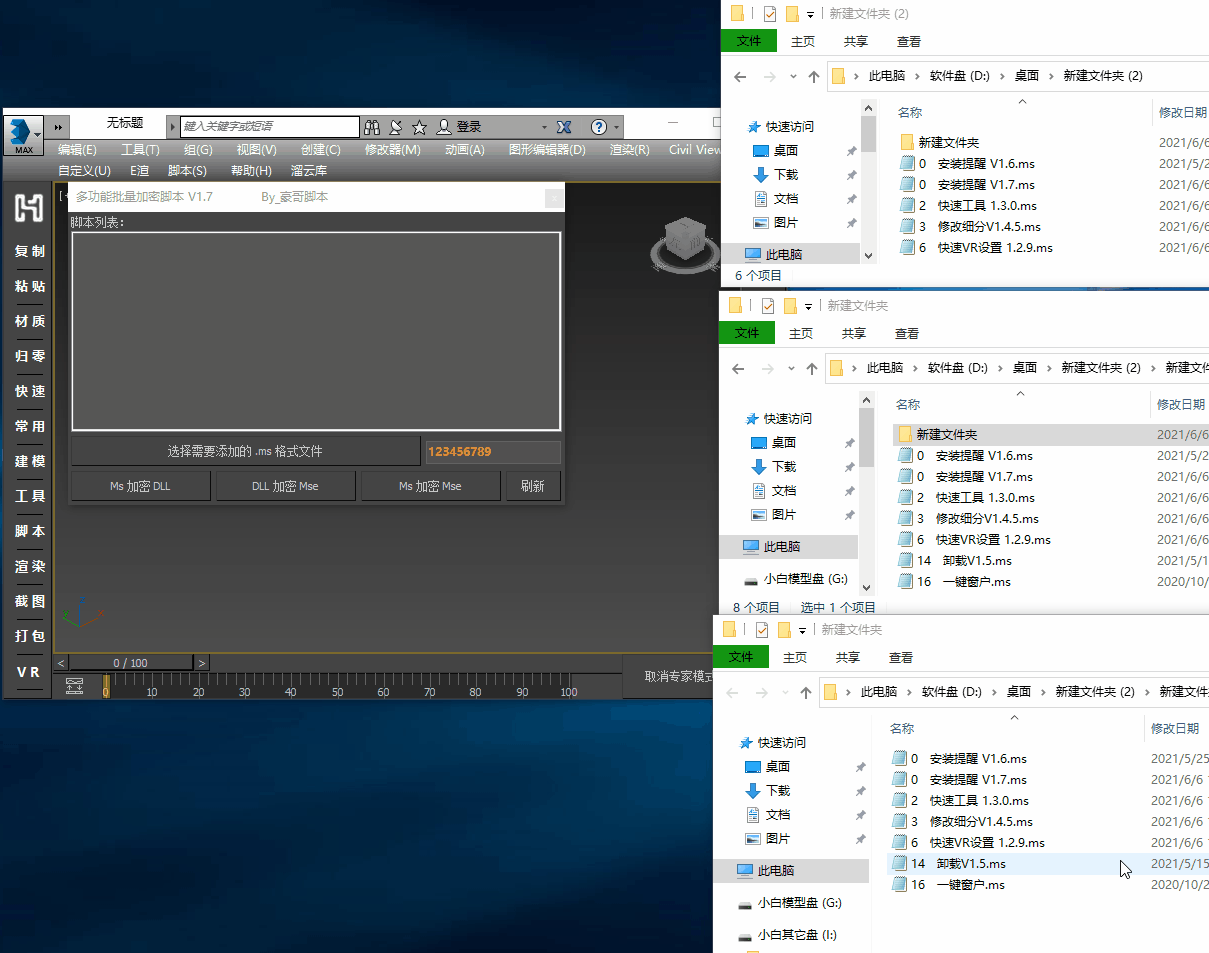
Task: Open the 脚本(S) menu in 3ds Max
Action: pos(187,171)
